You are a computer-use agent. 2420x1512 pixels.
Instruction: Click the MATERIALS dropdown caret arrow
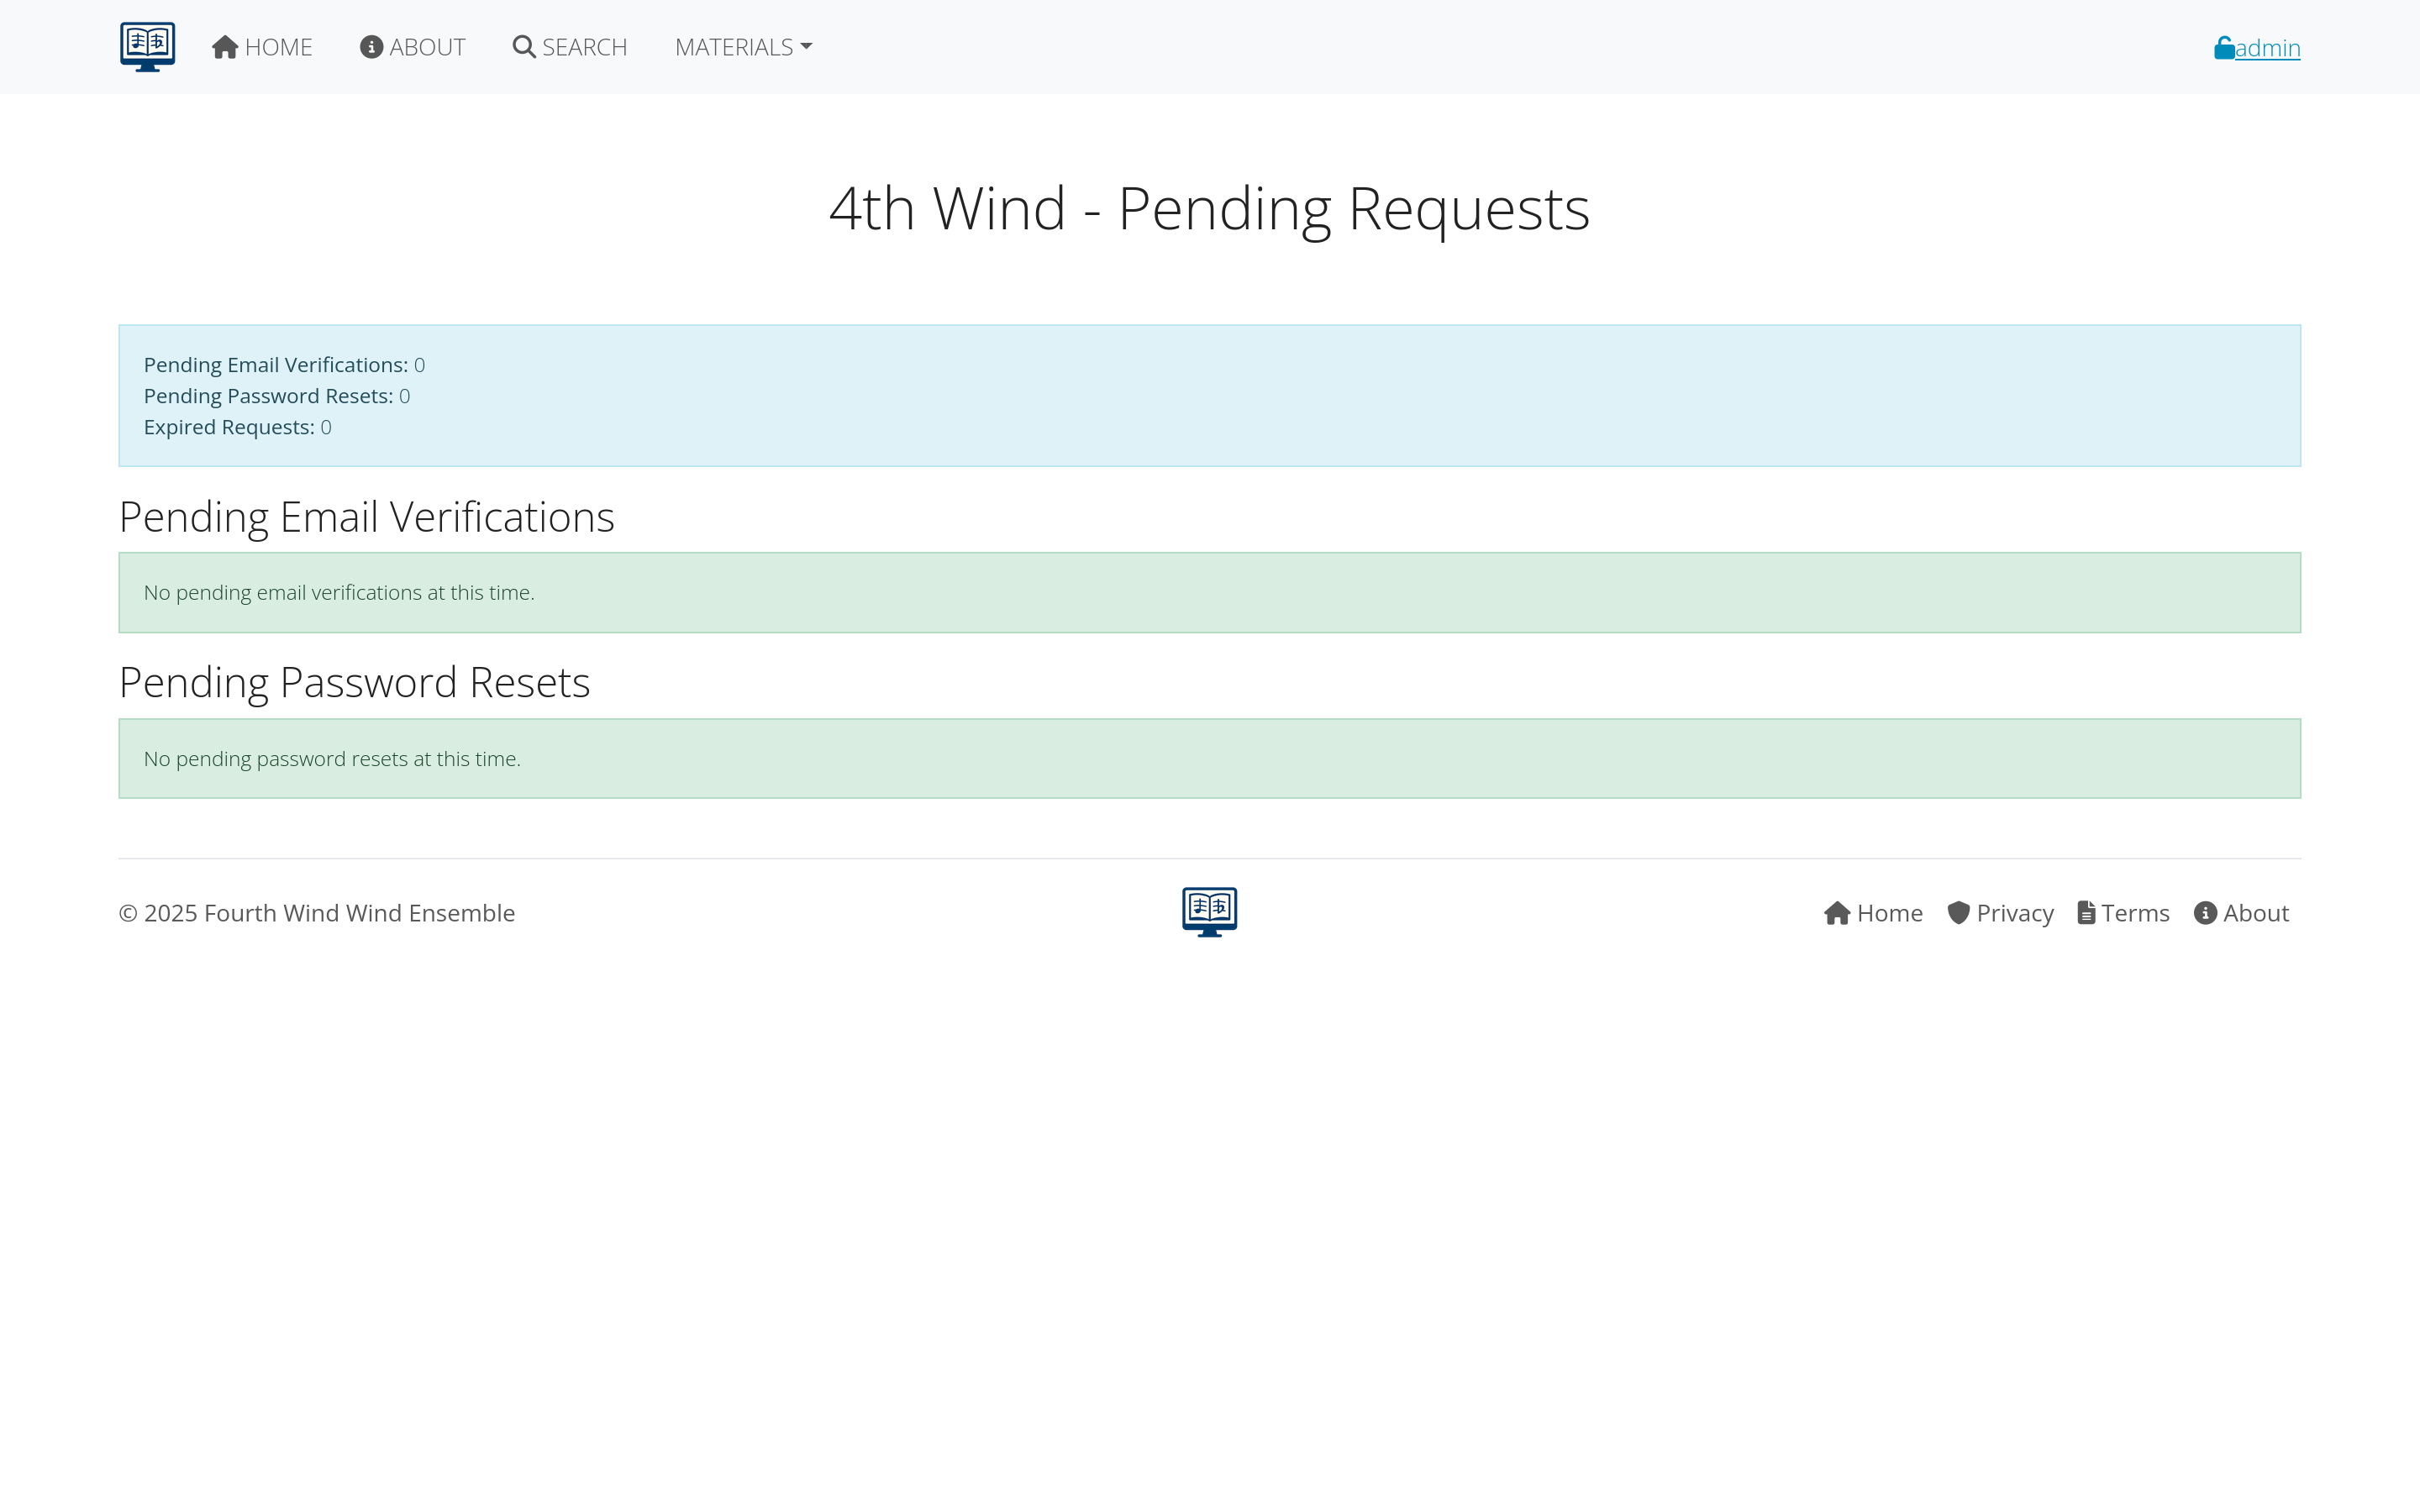(807, 47)
